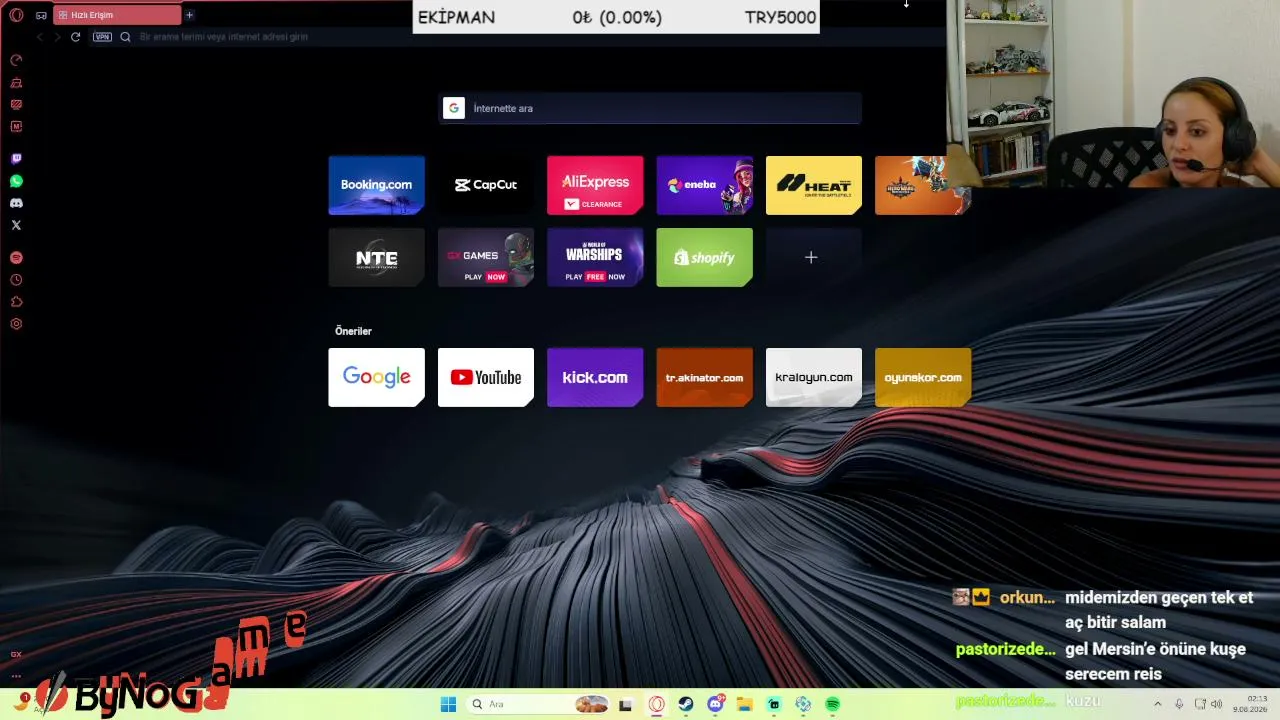The image size is (1280, 720).
Task: Click the Google icon in the search box
Action: [x=454, y=108]
